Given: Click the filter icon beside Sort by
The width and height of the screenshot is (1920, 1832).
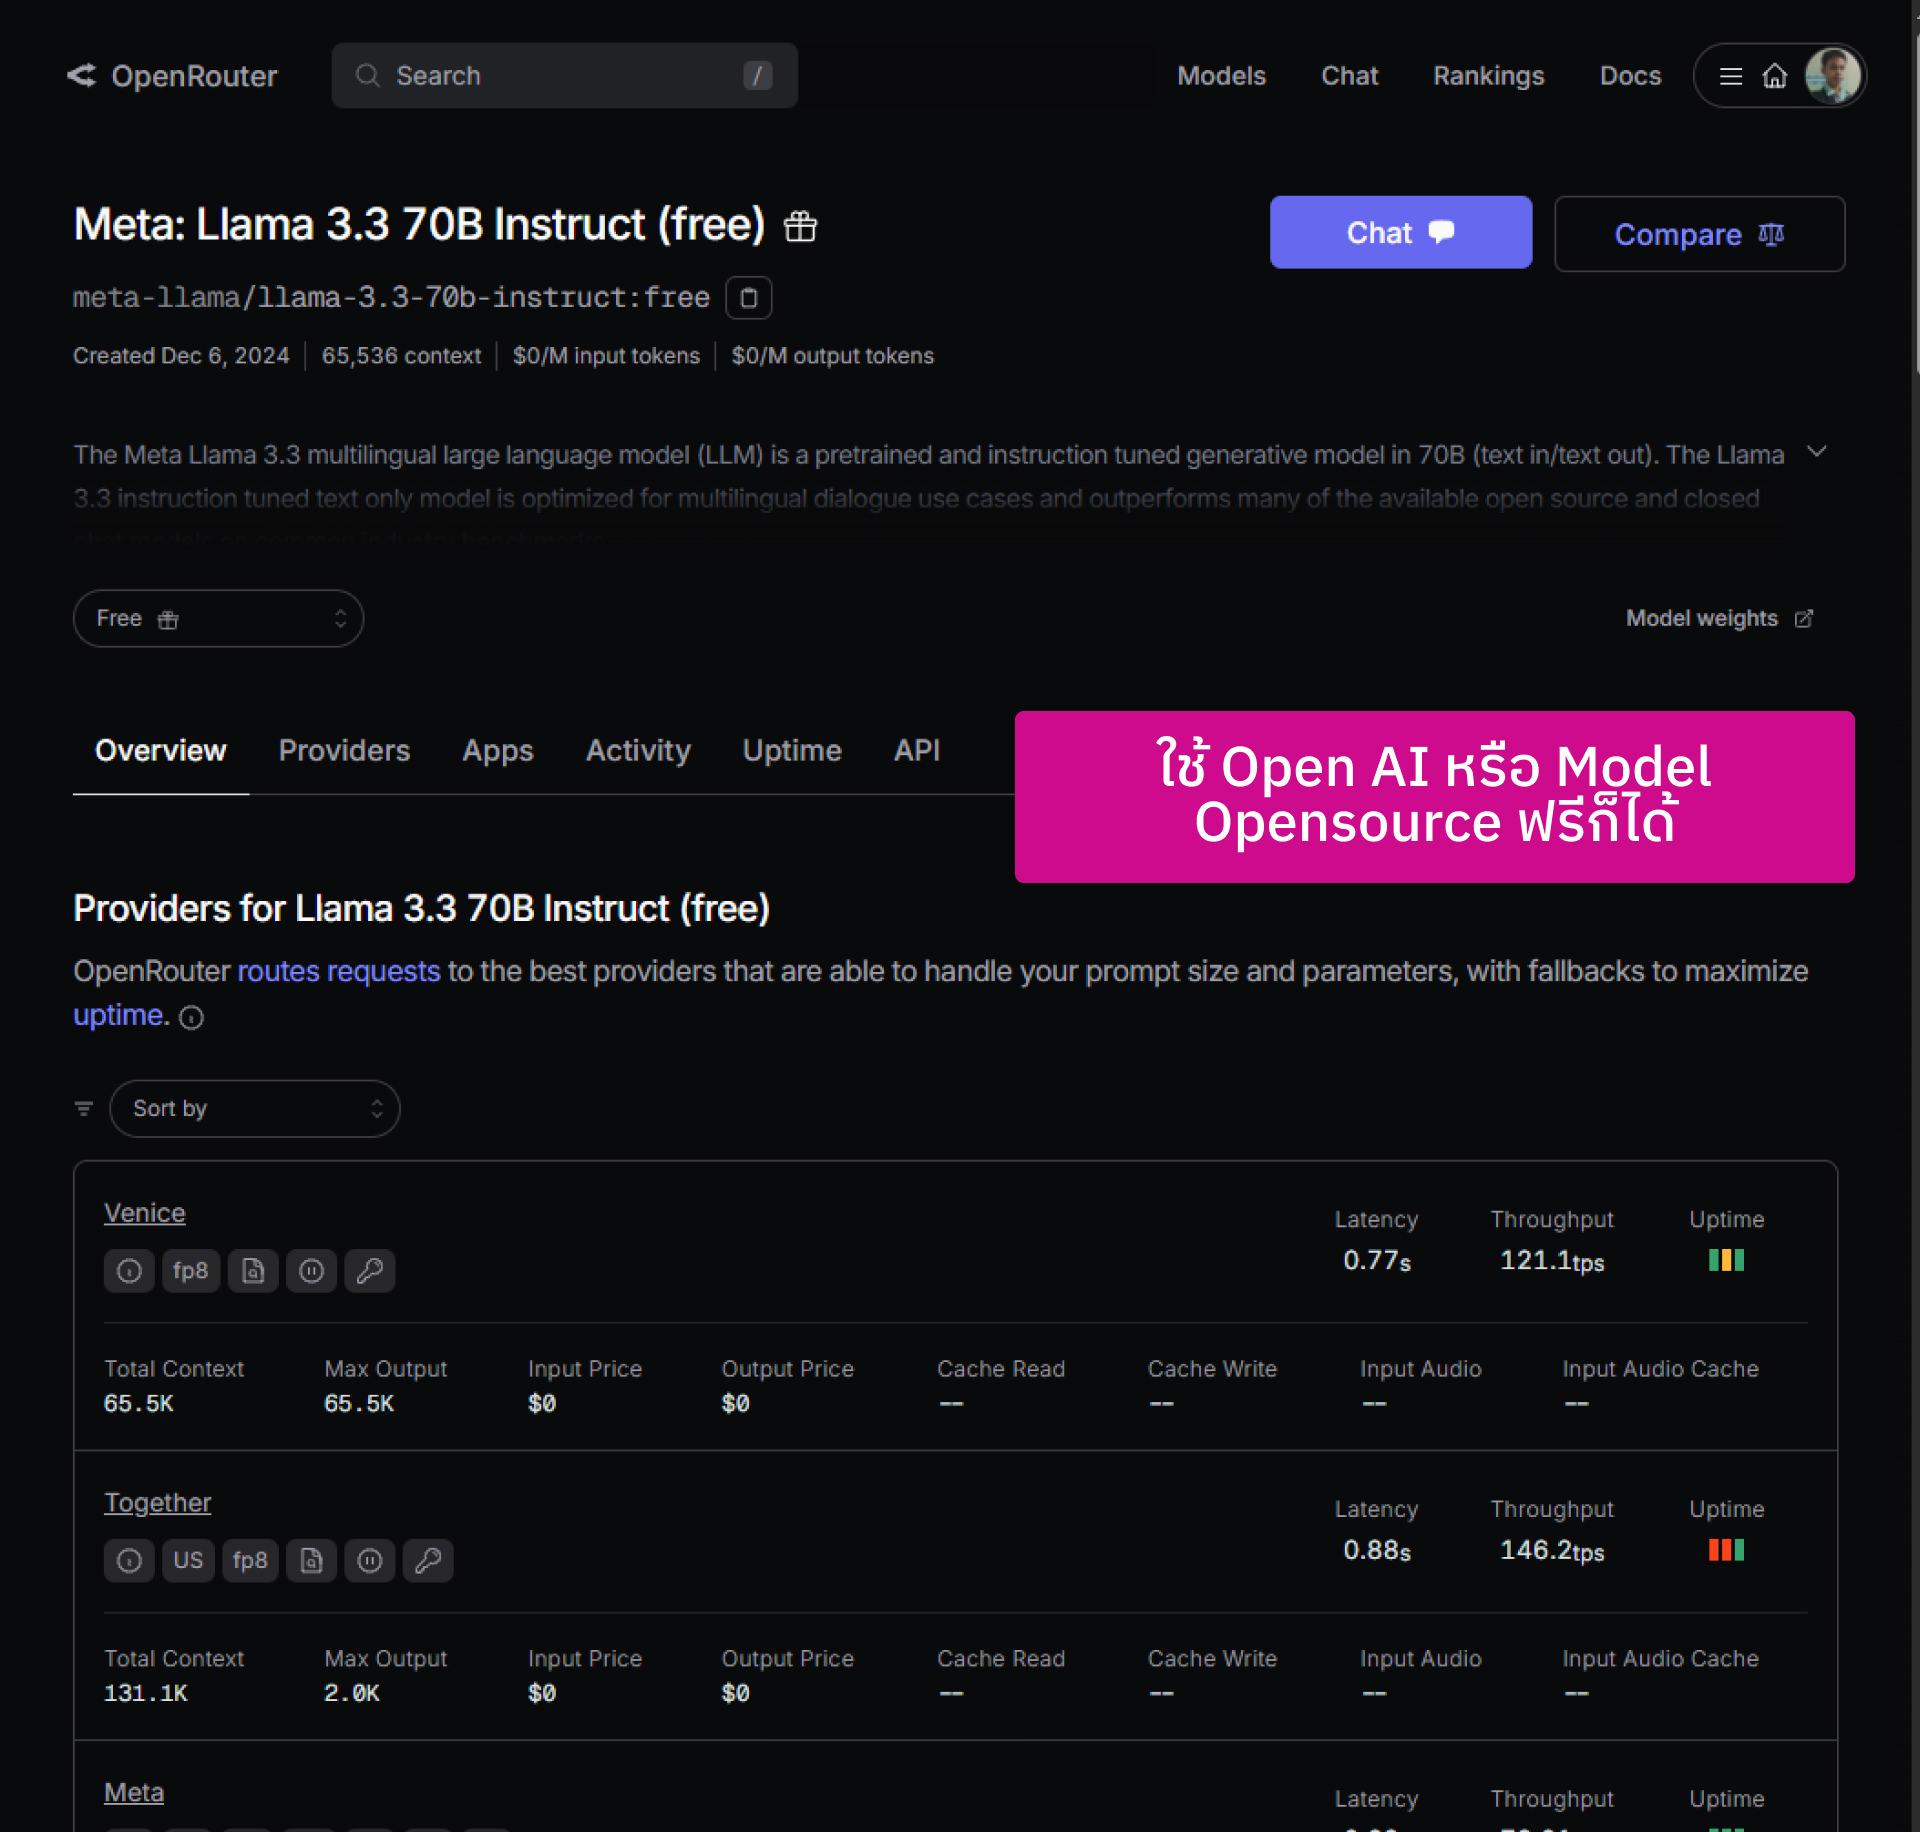Looking at the screenshot, I should coord(84,1109).
